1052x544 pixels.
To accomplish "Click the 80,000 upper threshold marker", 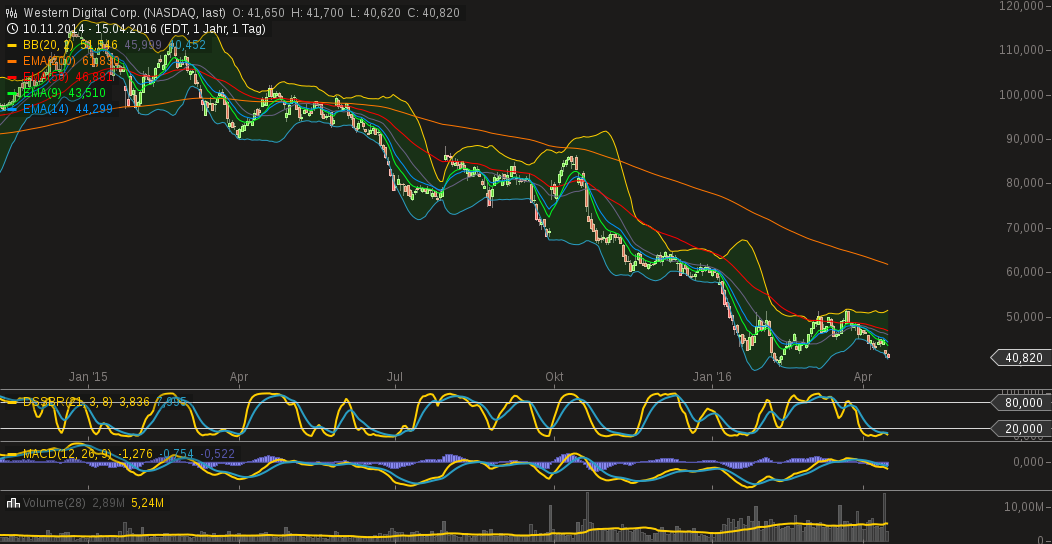I will pyautogui.click(x=1023, y=403).
